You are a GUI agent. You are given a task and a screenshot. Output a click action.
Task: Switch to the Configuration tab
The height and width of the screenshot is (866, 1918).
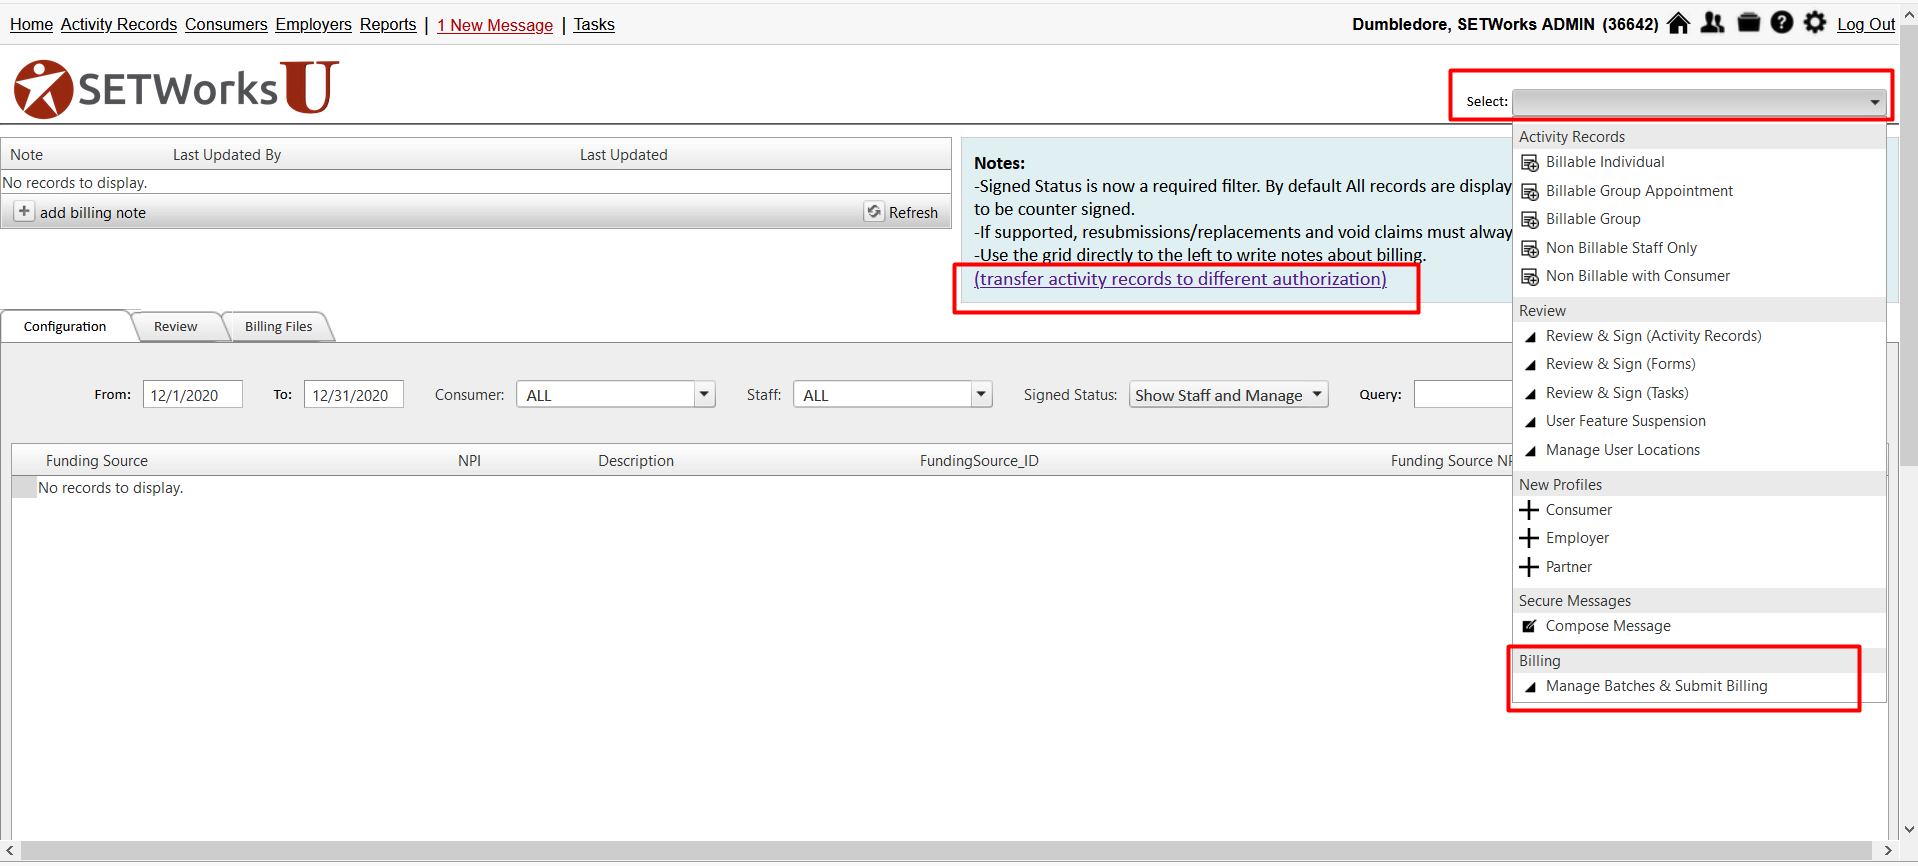(65, 326)
